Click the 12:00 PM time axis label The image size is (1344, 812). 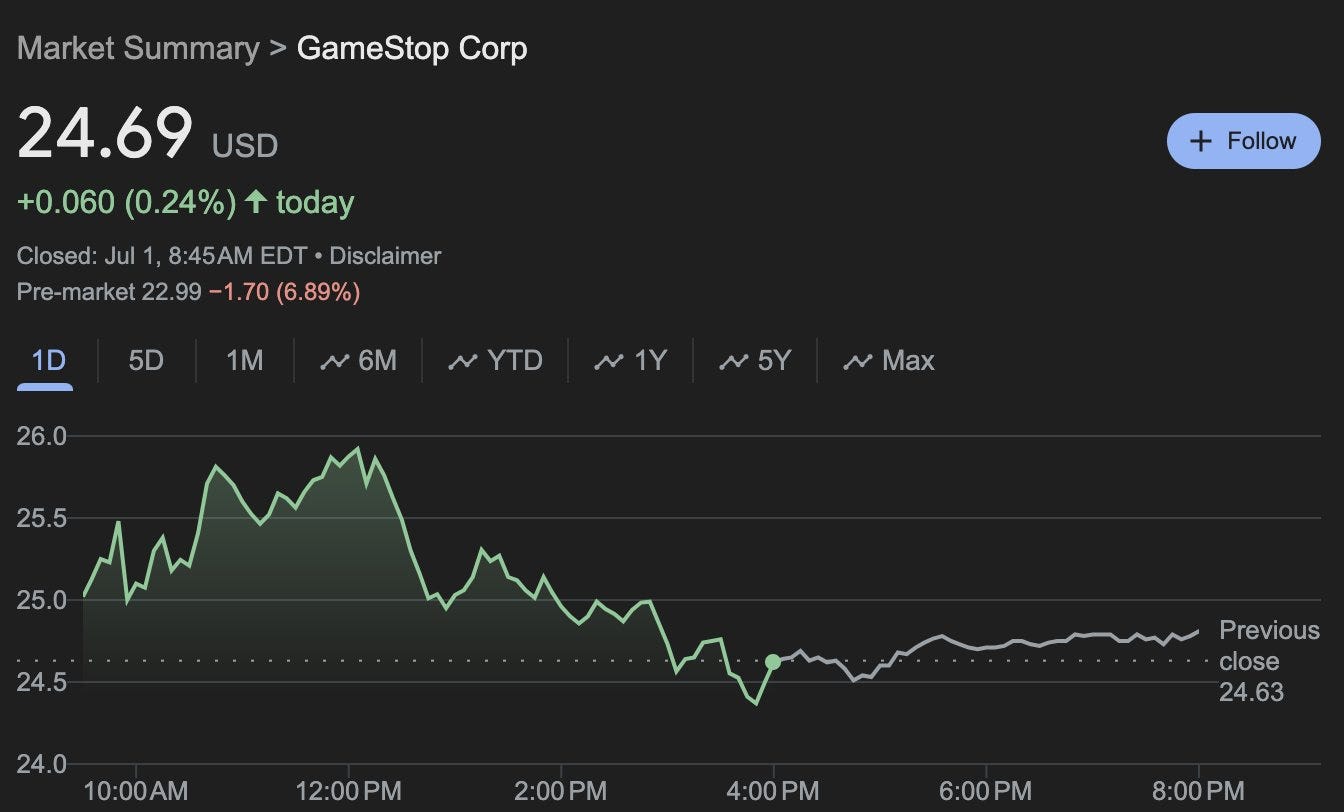pyautogui.click(x=349, y=792)
